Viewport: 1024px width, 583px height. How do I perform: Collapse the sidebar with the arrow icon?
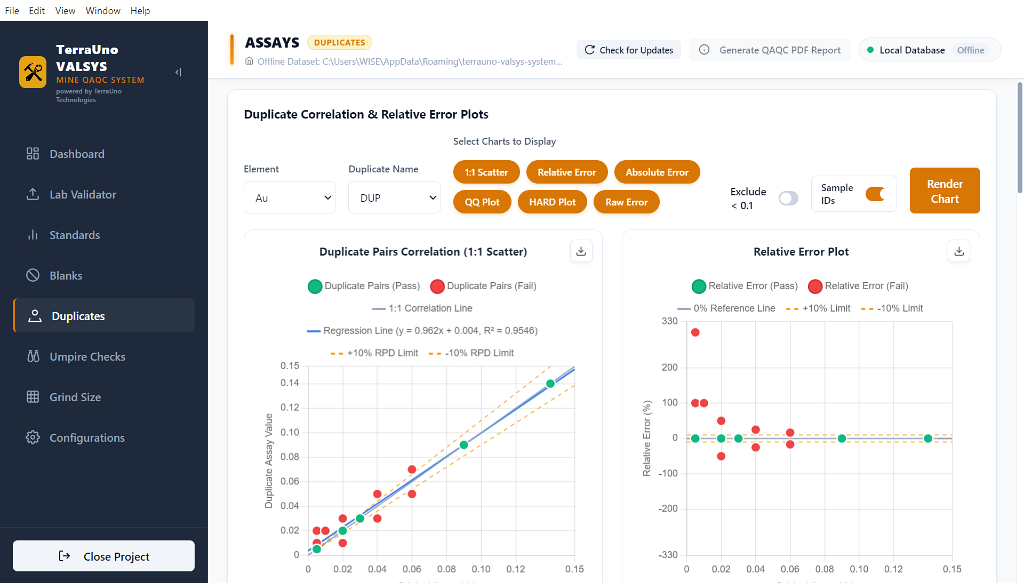tap(178, 72)
